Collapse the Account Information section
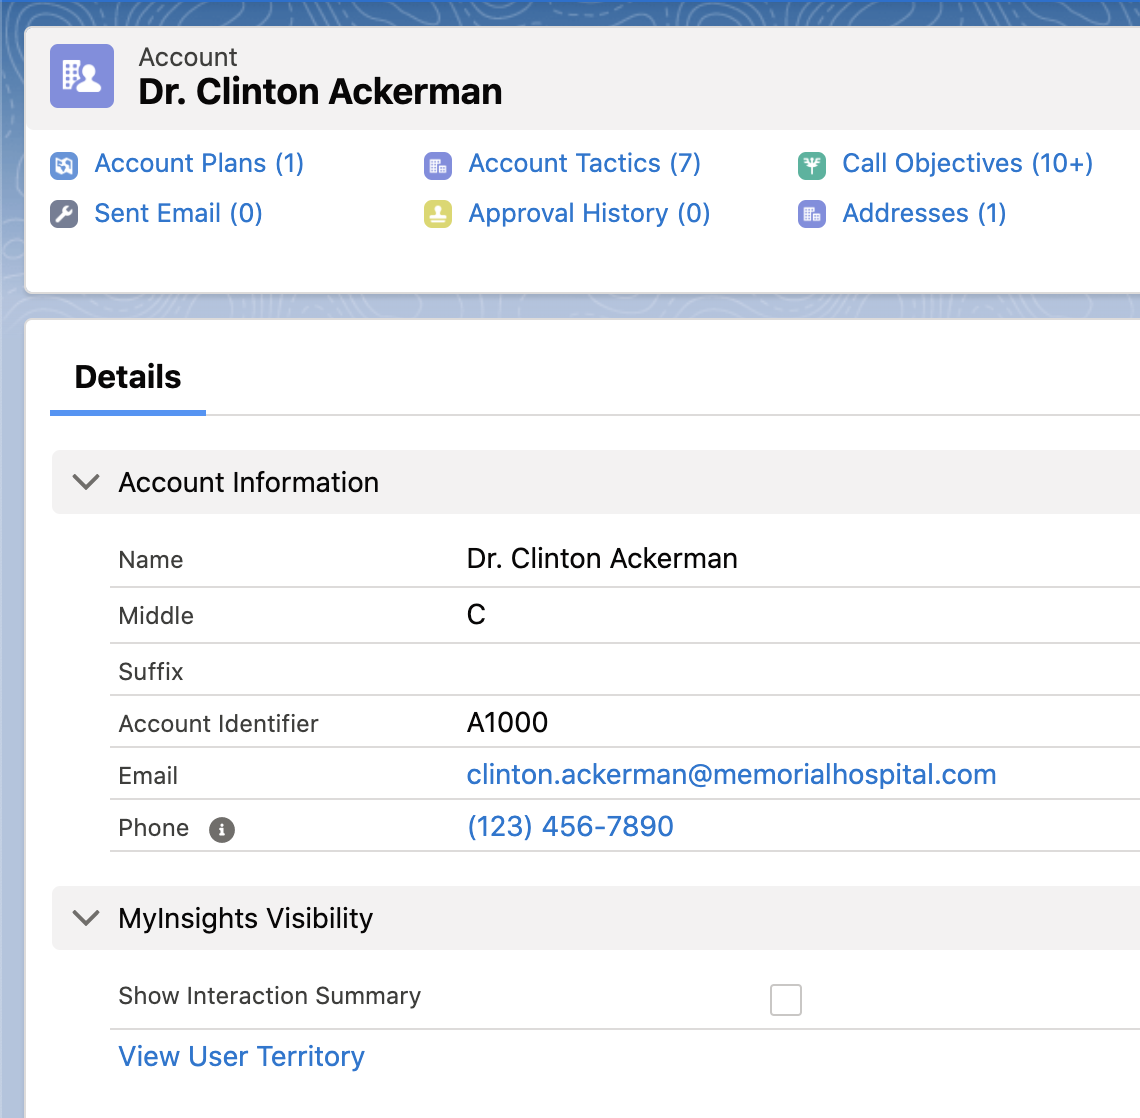1140x1118 pixels. click(87, 482)
